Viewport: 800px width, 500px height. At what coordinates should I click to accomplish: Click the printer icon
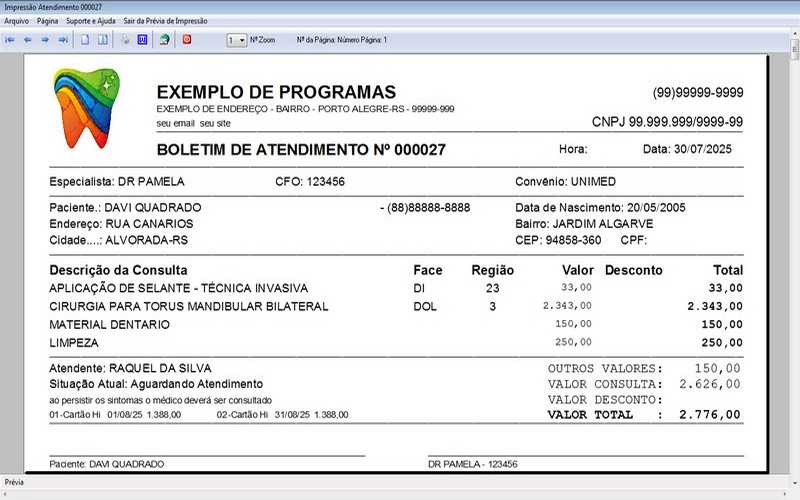125,40
